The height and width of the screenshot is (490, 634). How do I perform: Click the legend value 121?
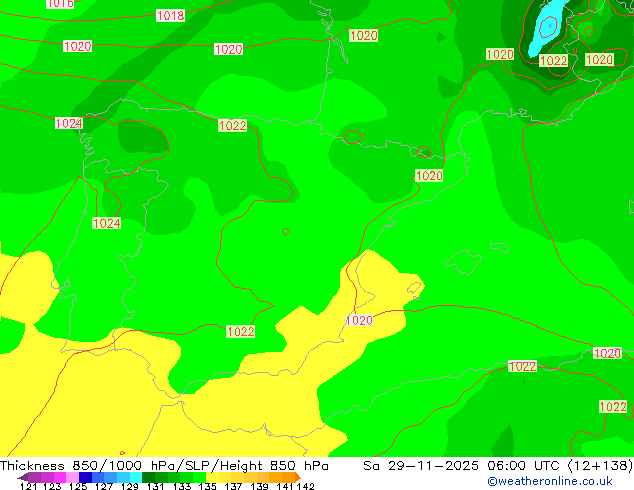28,486
